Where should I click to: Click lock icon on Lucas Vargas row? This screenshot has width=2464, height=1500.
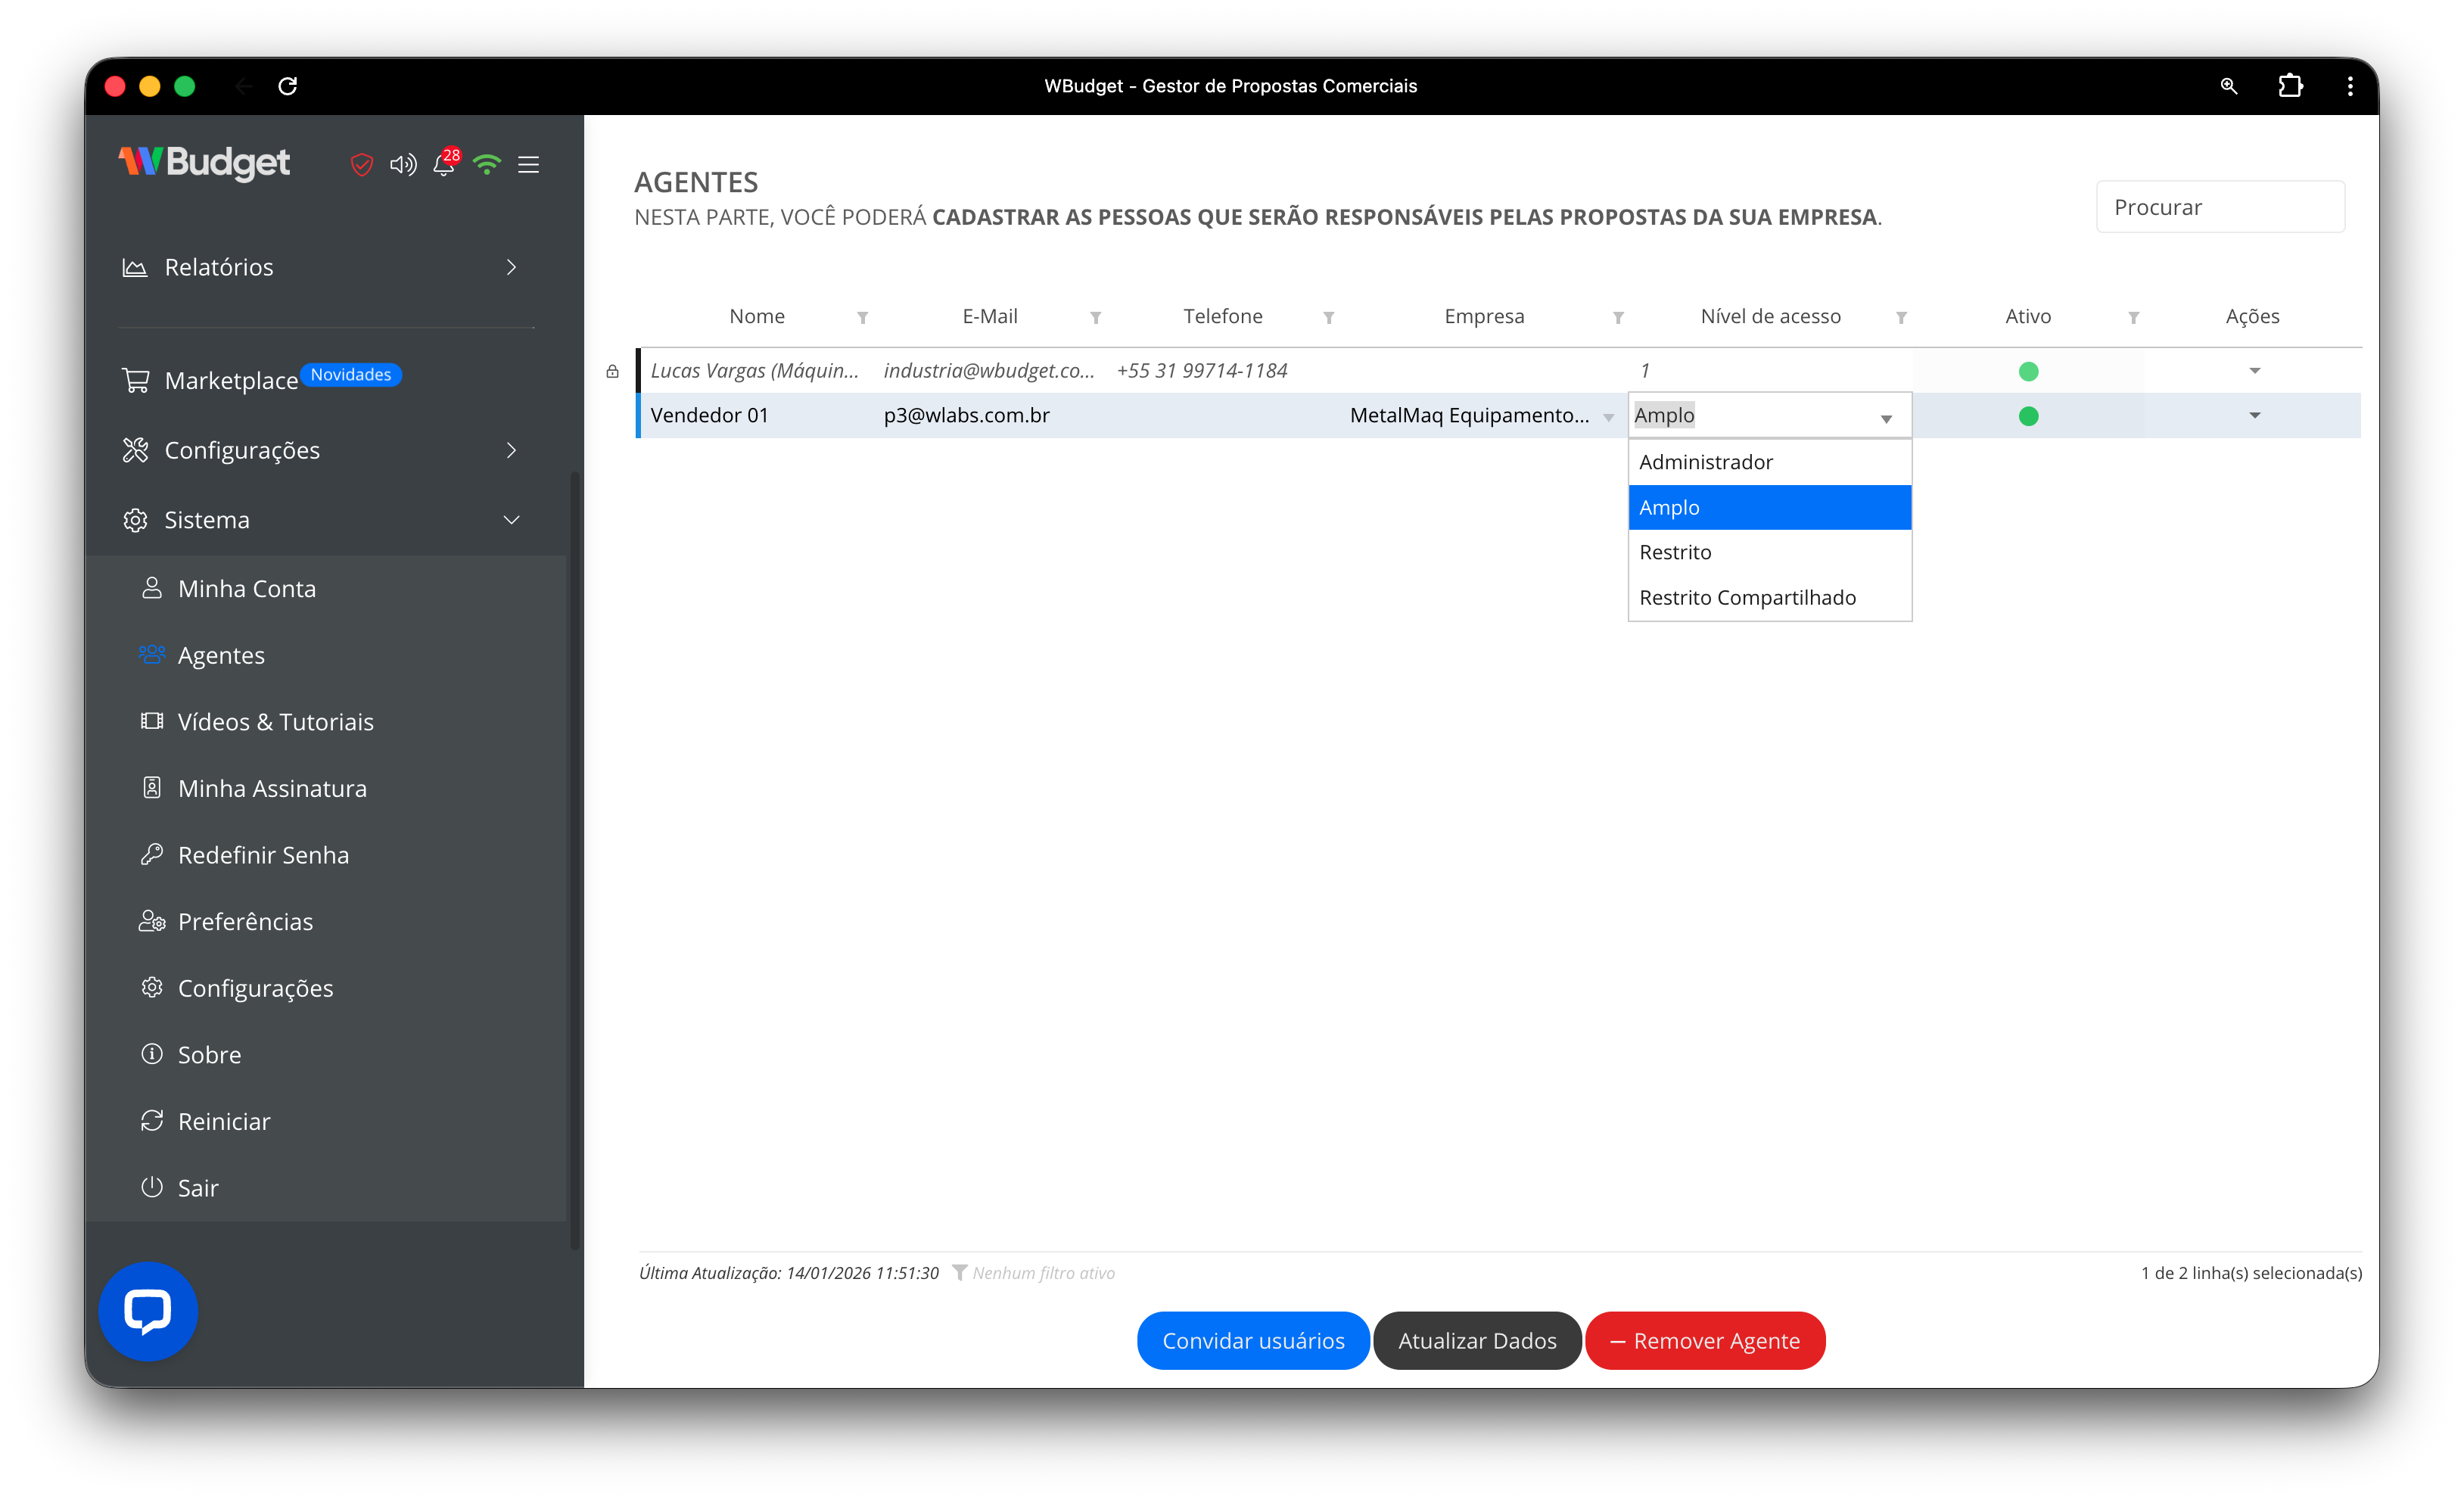(x=612, y=371)
